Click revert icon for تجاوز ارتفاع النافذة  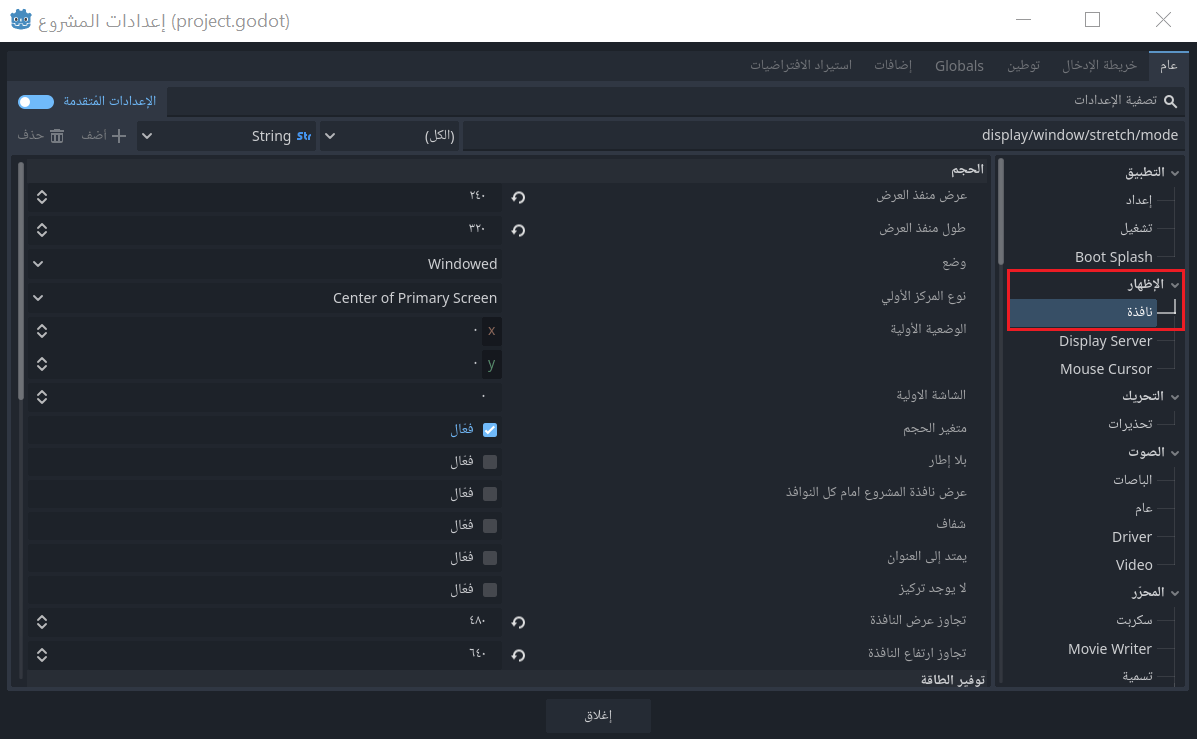click(x=518, y=655)
